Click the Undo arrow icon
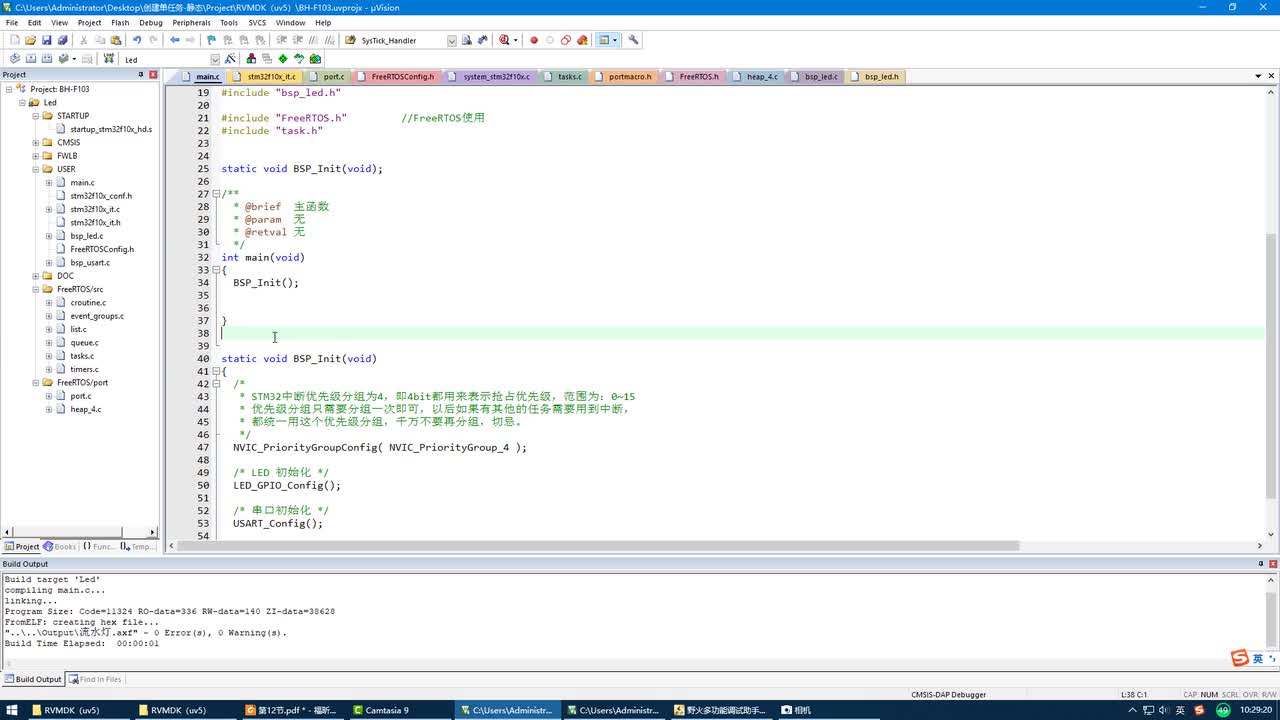This screenshot has width=1280, height=720. pos(137,40)
